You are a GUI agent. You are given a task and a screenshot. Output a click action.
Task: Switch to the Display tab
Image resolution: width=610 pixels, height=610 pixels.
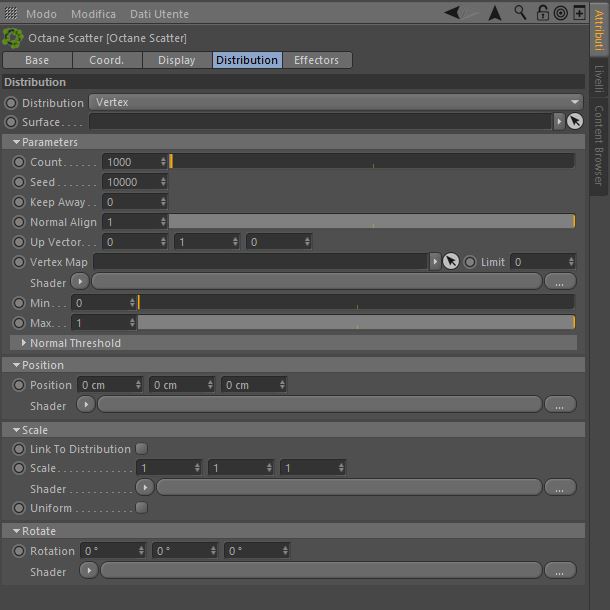177,60
